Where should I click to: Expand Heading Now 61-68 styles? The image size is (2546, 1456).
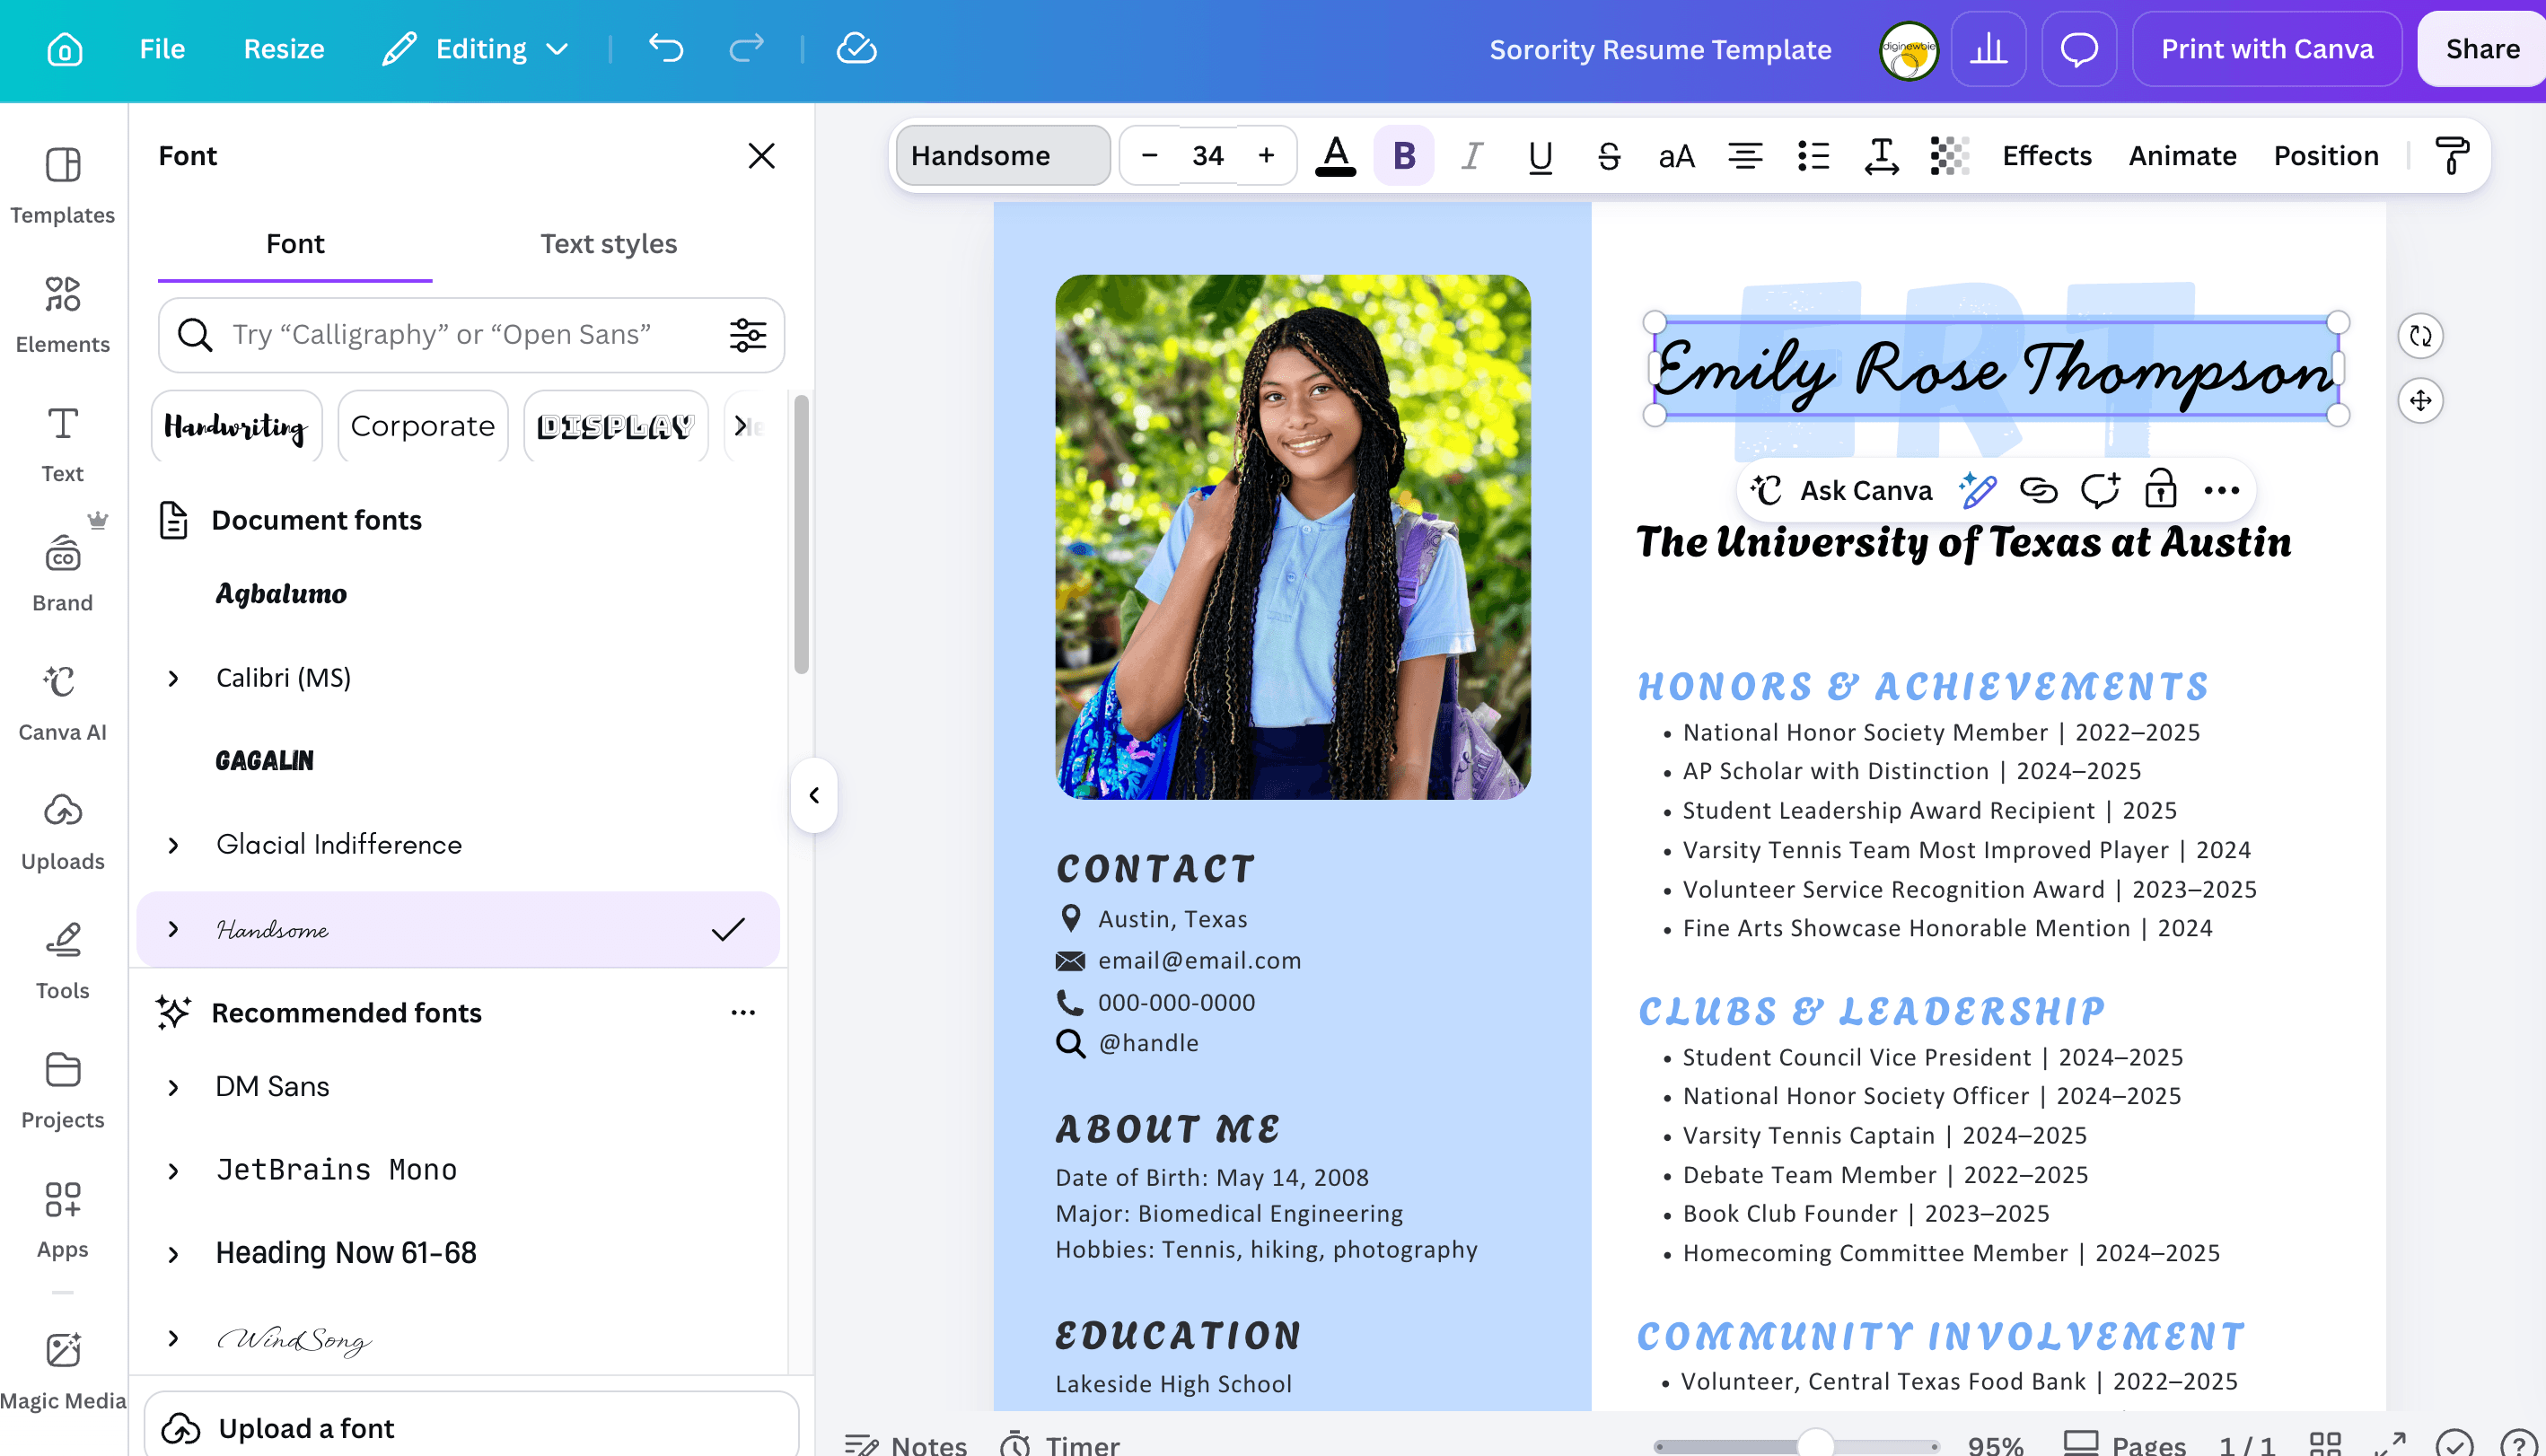pyautogui.click(x=173, y=1254)
